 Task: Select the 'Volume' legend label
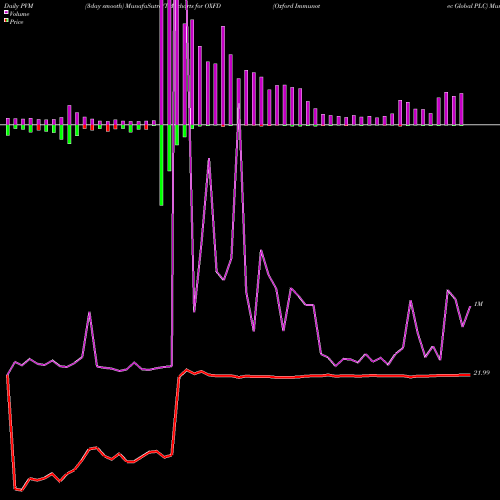pyautogui.click(x=19, y=14)
